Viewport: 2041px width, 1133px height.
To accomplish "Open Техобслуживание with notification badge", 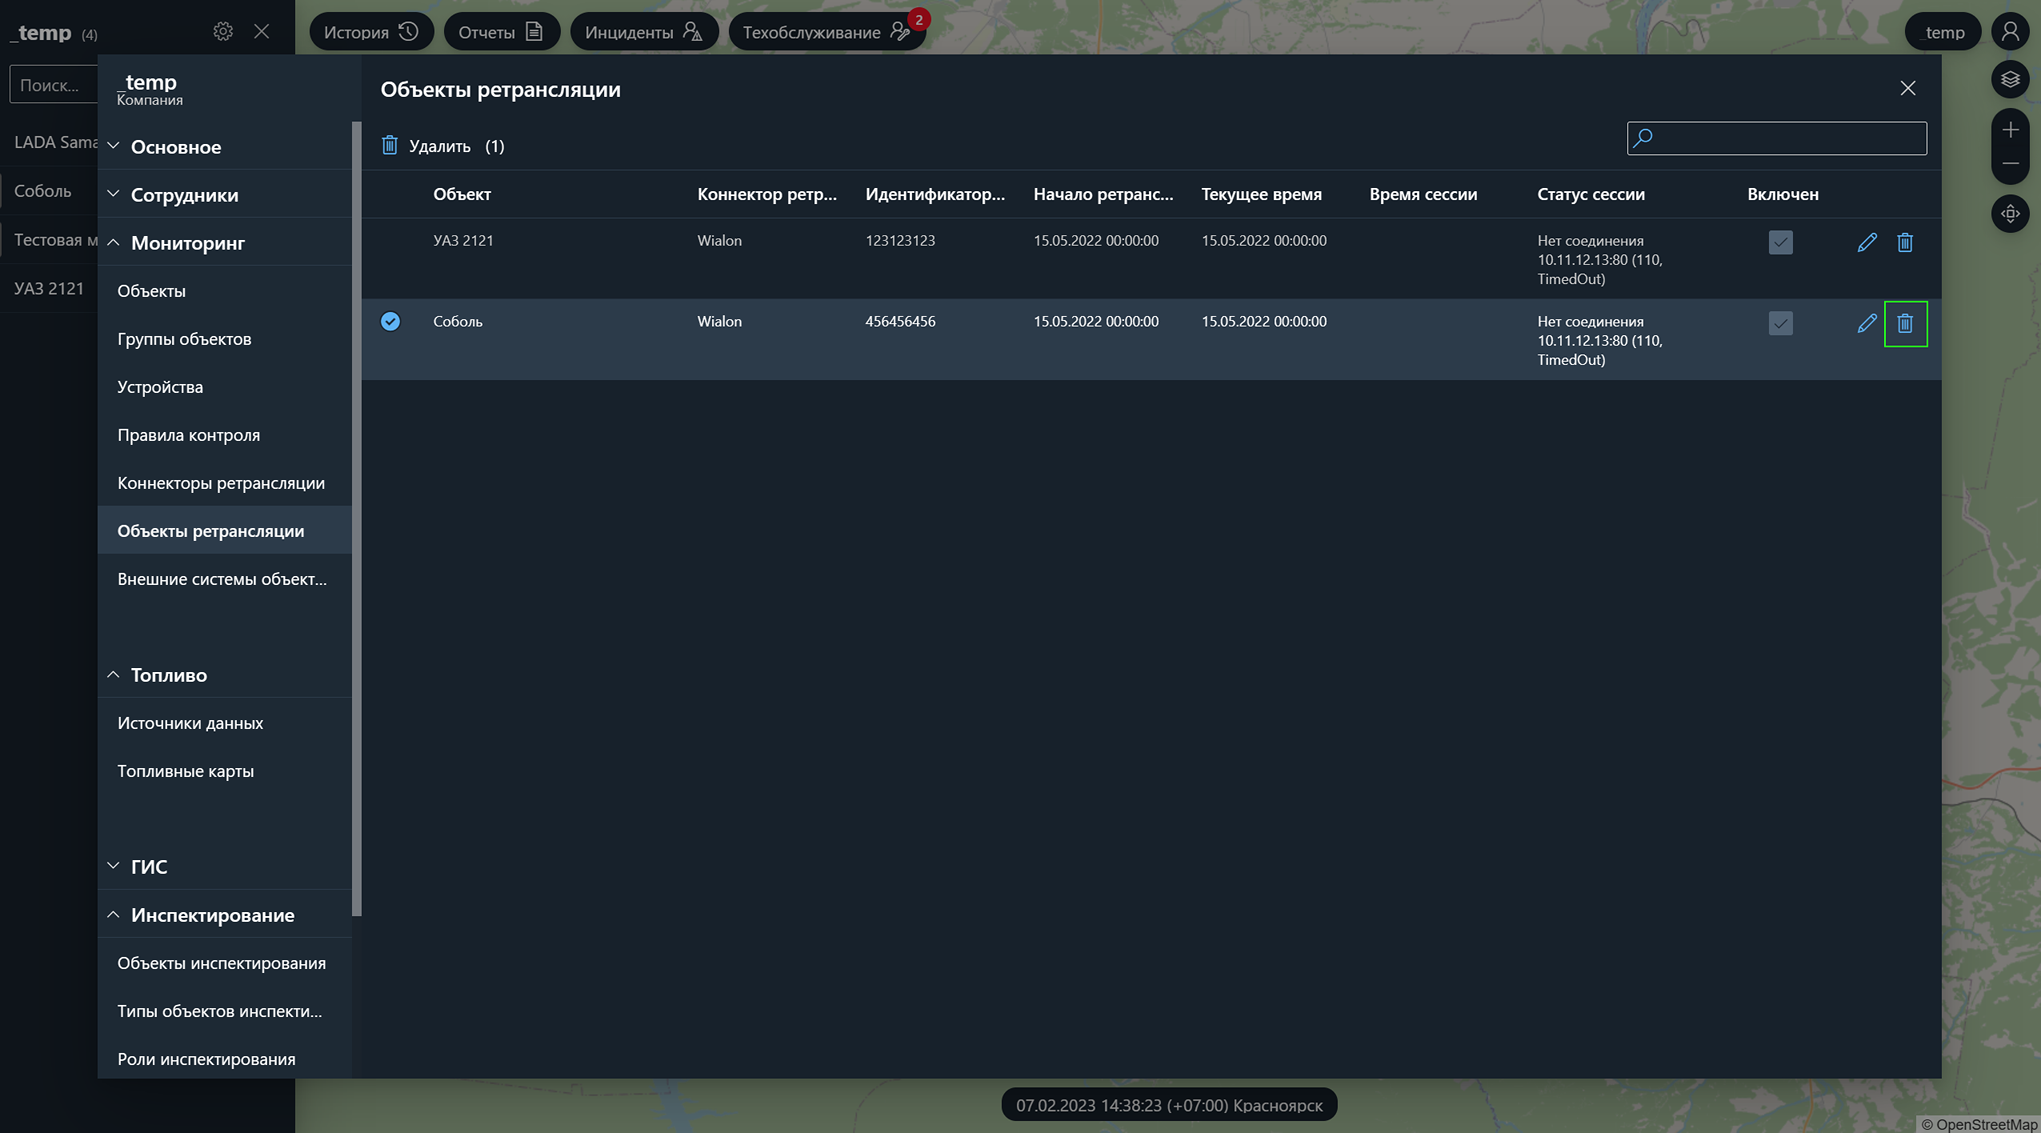I will click(826, 32).
